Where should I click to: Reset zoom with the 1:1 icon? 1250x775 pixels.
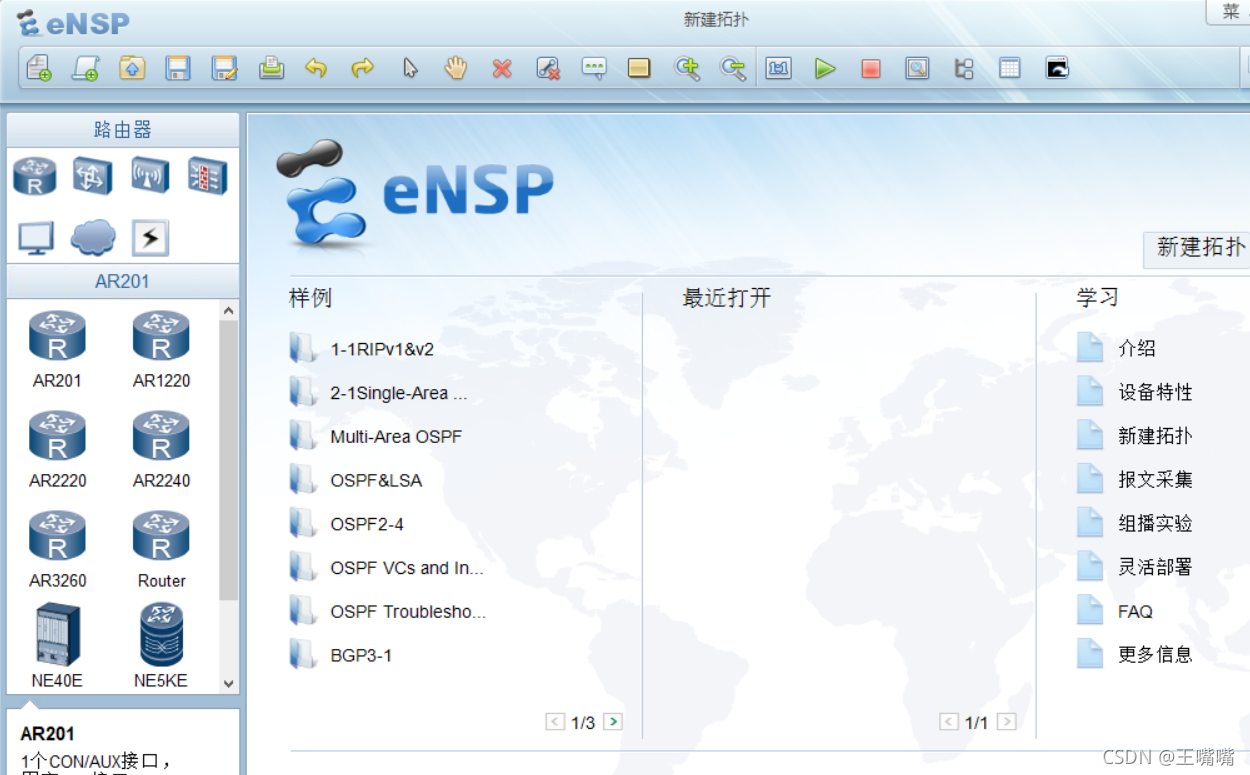pyautogui.click(x=779, y=68)
